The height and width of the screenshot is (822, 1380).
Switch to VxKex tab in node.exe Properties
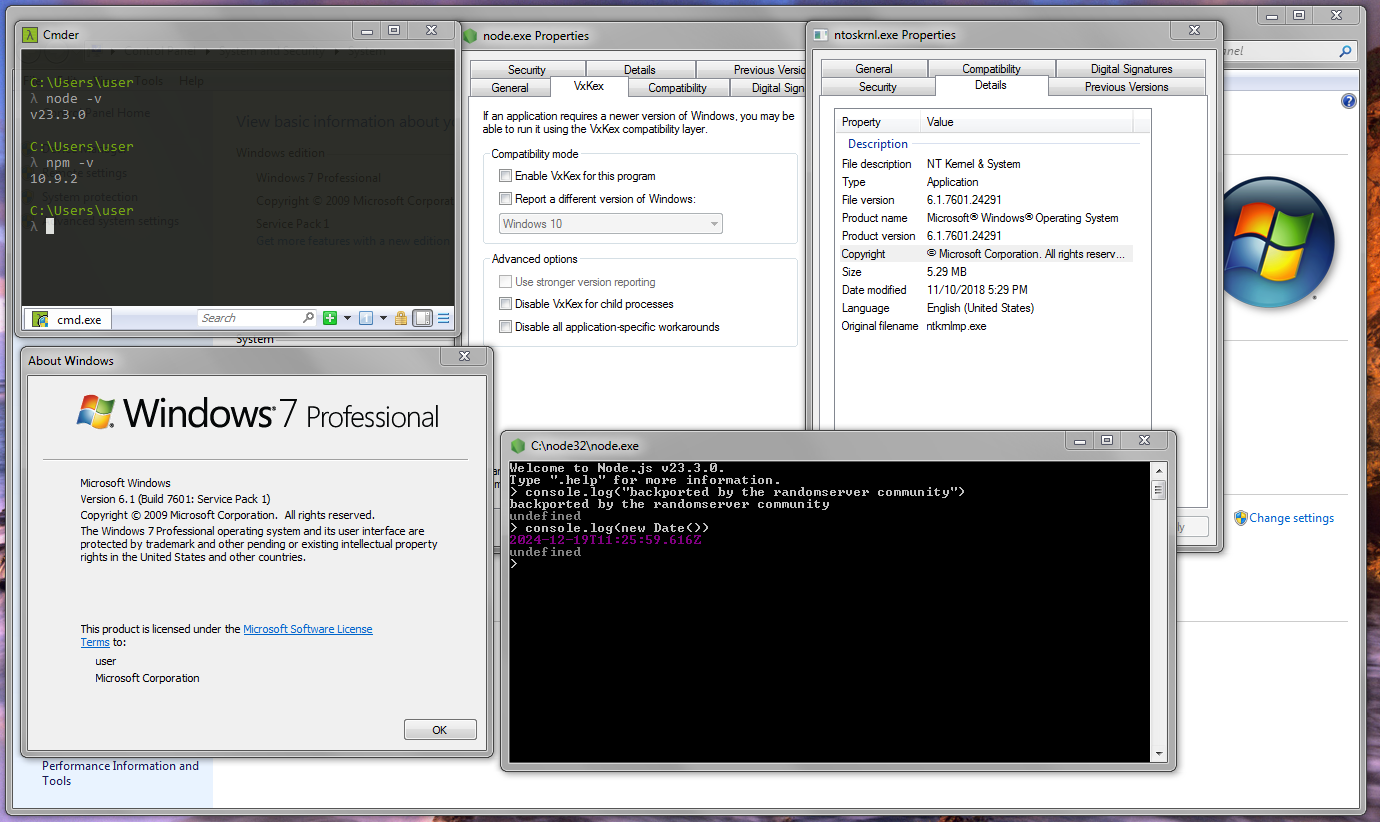(x=588, y=87)
